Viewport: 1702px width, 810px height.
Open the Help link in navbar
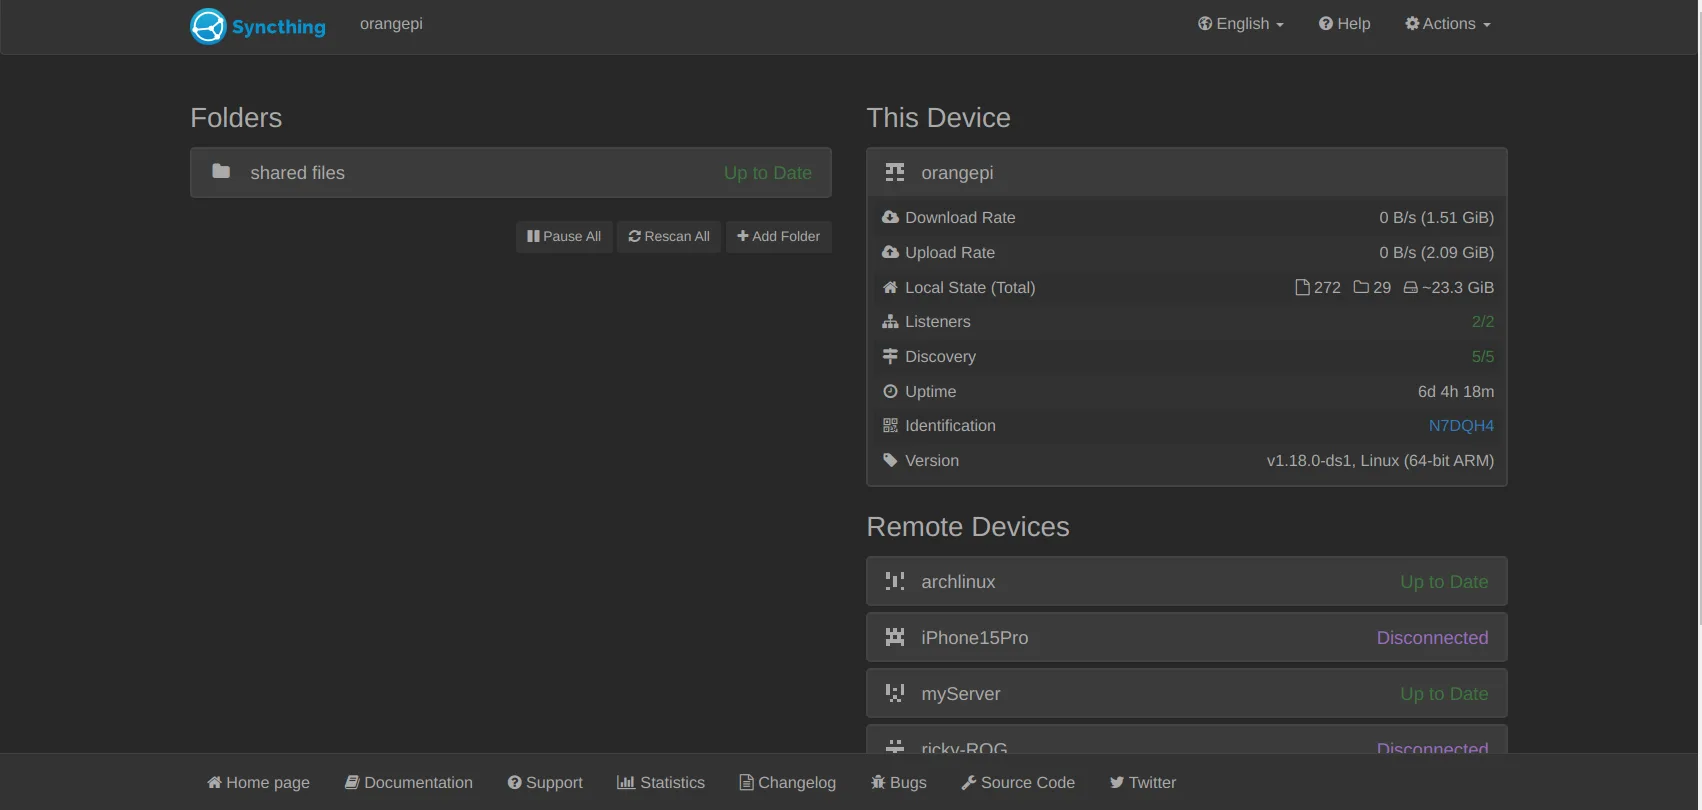pos(1344,24)
